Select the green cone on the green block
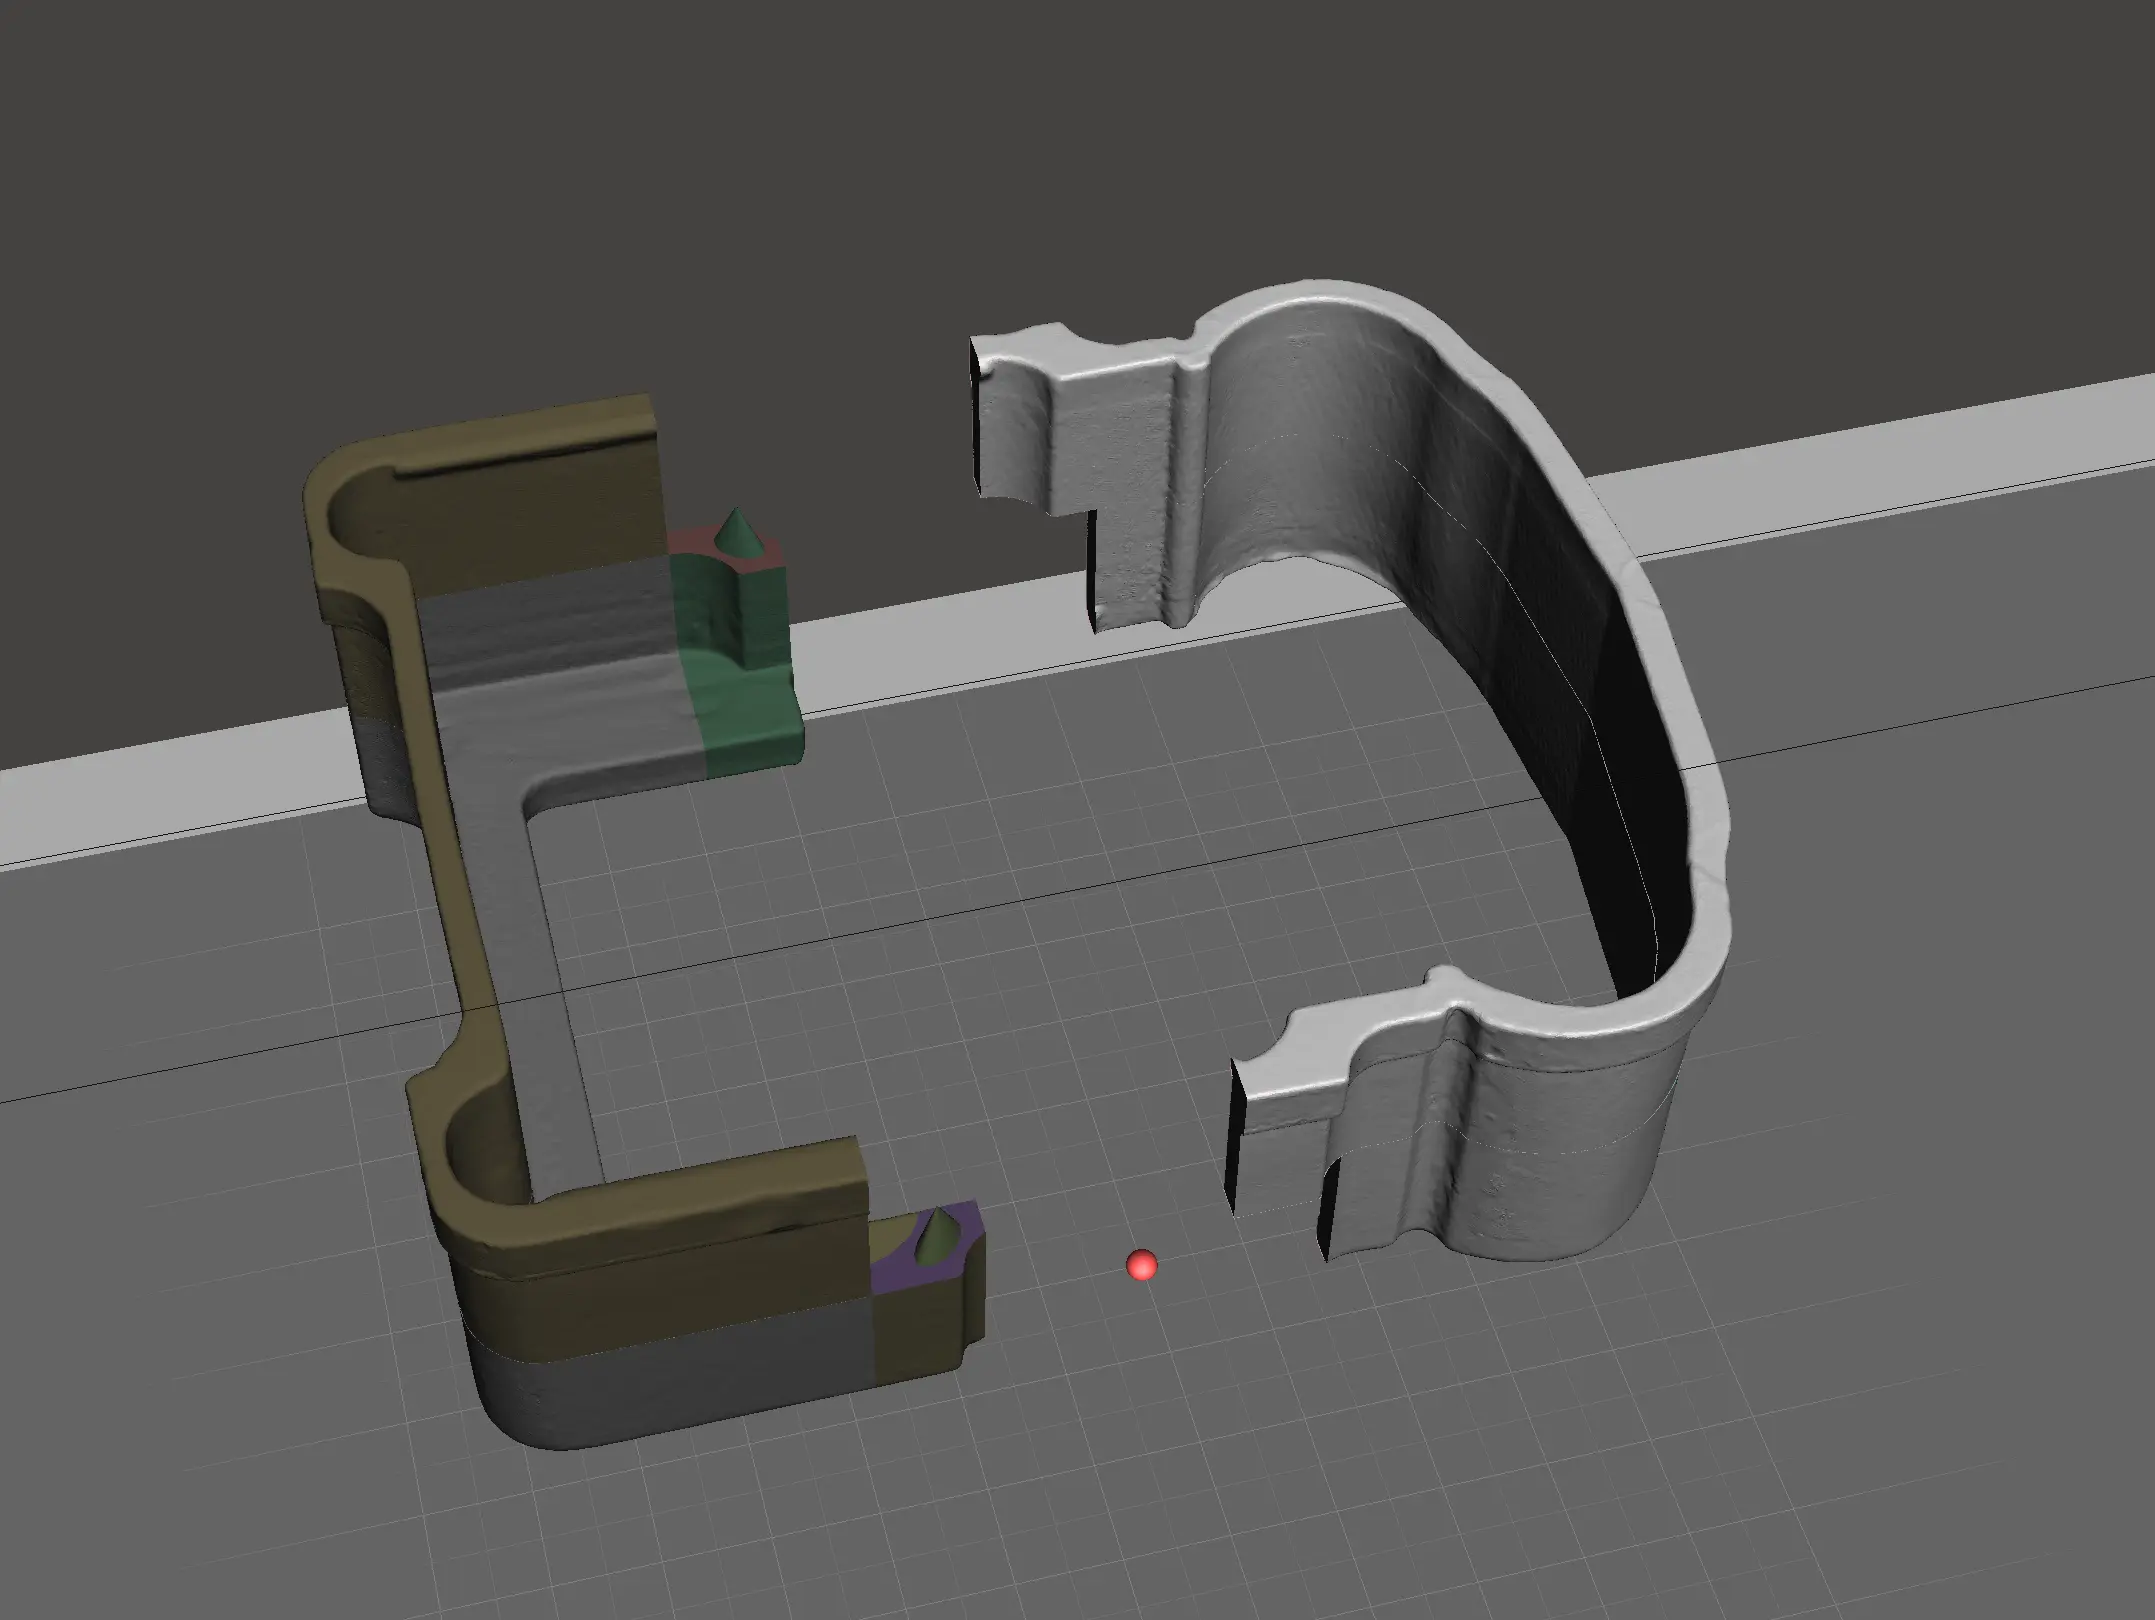 [738, 532]
